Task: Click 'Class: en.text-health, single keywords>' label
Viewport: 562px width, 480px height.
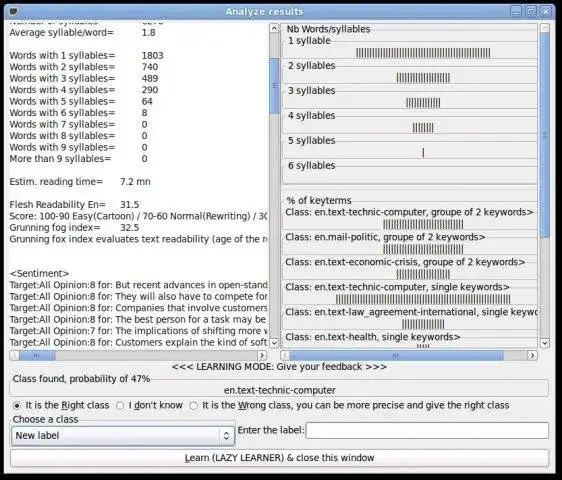Action: tap(373, 337)
